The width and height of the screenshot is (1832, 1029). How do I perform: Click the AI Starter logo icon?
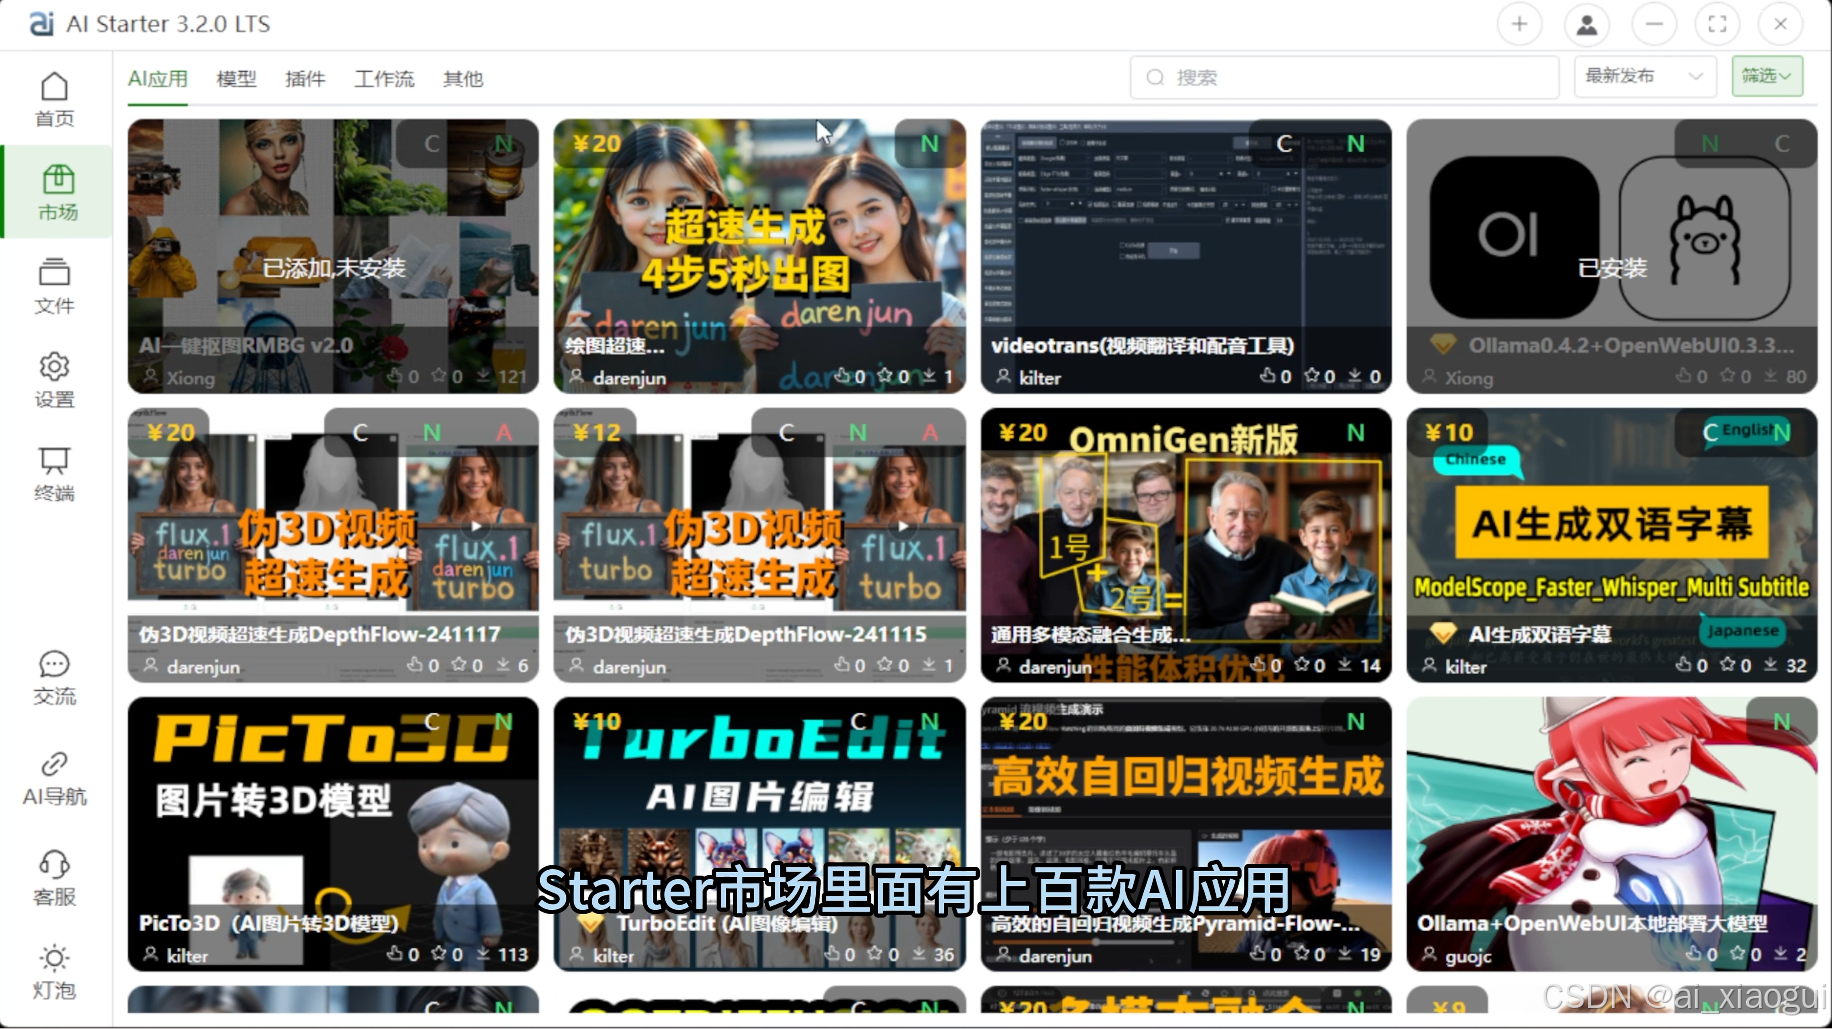coord(41,24)
